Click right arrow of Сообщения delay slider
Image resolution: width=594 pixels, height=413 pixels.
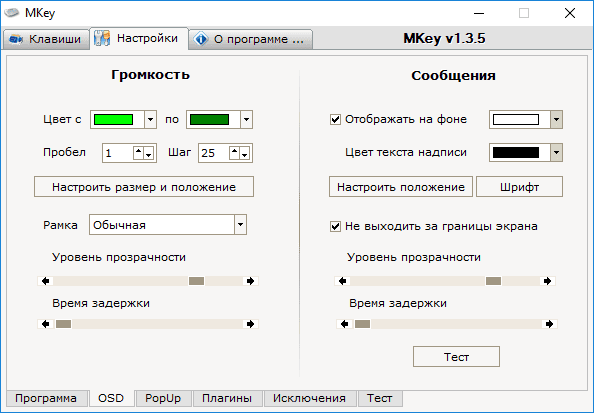point(550,324)
